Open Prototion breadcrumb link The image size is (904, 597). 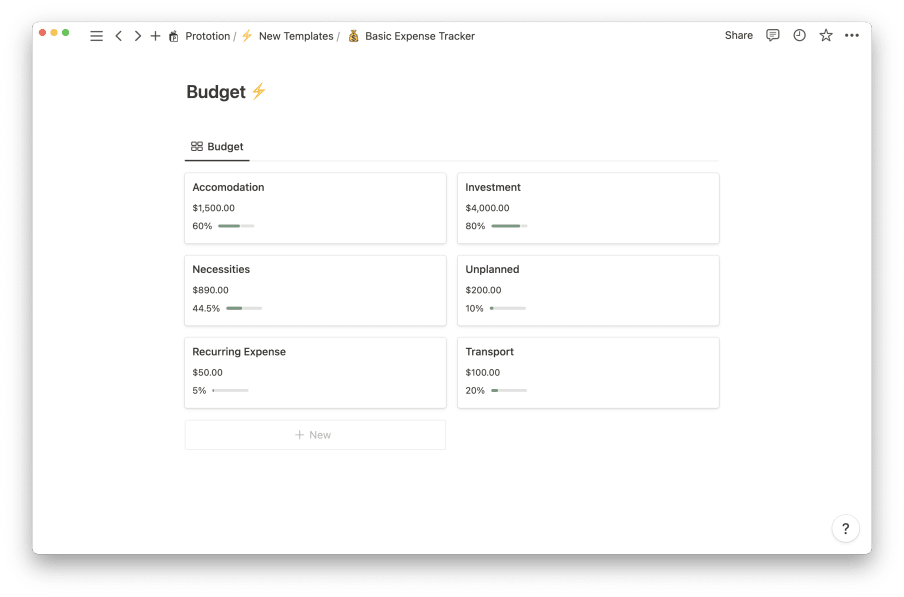coord(208,36)
